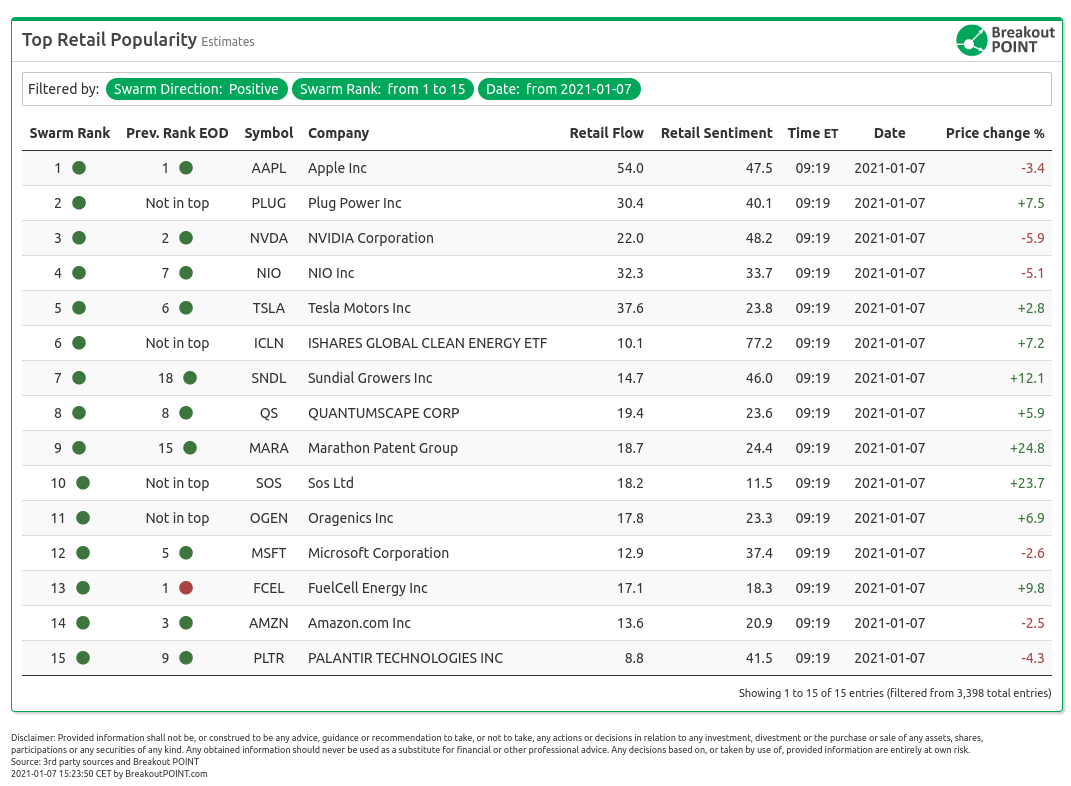Select the Date from 2021-01-07 filter chip

point(558,89)
